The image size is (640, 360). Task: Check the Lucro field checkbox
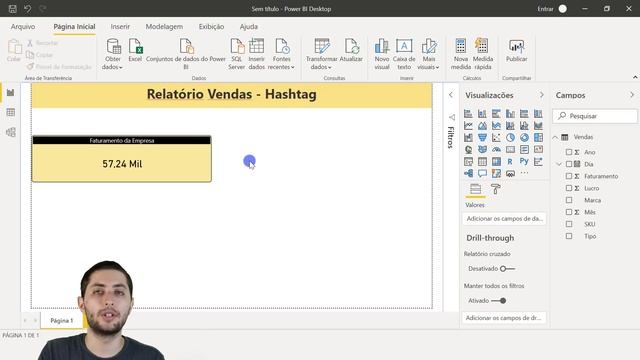[x=569, y=188]
